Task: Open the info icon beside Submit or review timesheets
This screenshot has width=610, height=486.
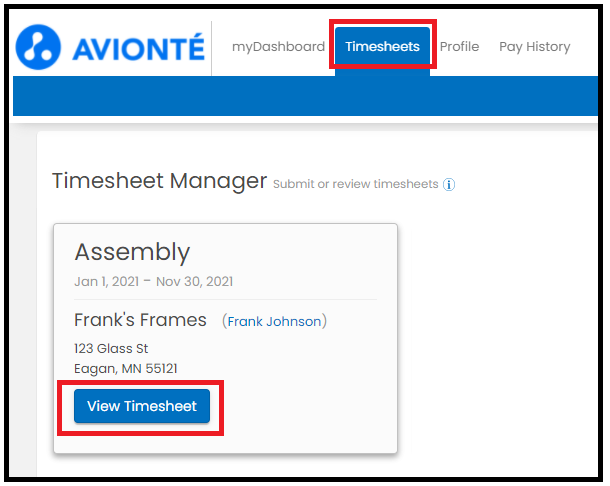Action: click(449, 184)
